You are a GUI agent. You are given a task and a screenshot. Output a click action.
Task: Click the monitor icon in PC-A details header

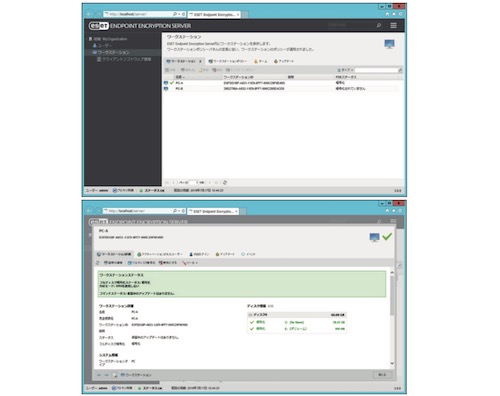coord(375,237)
